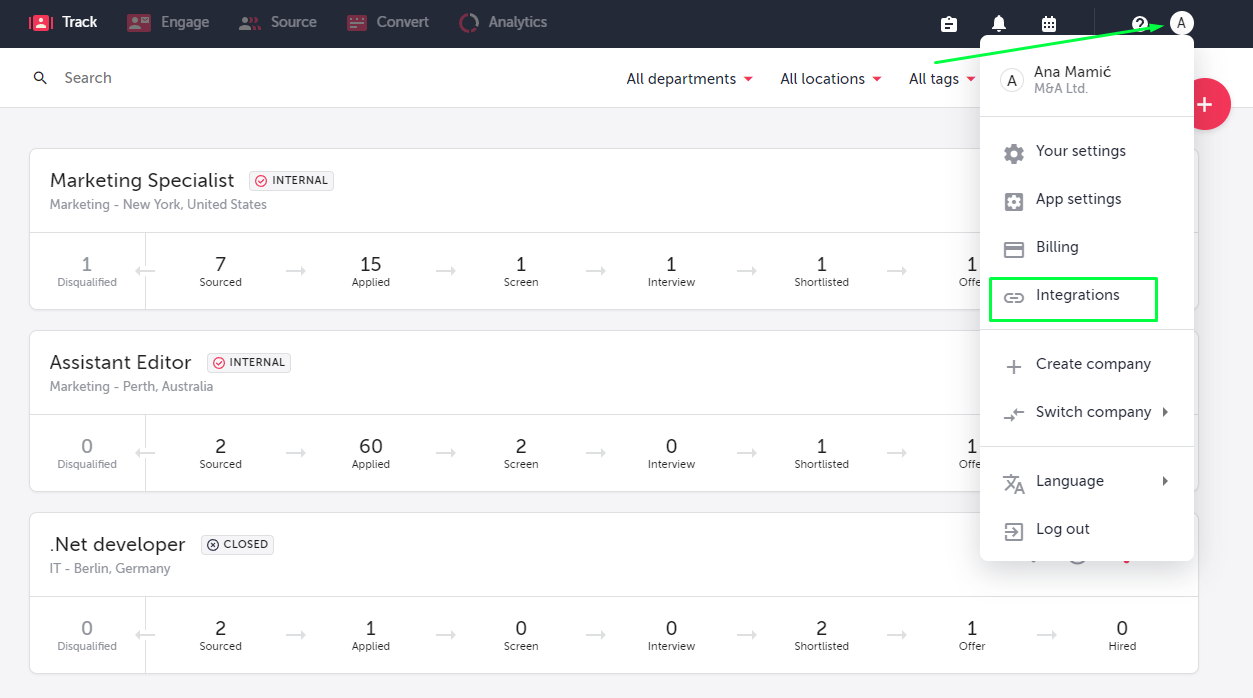Click Log out in the menu
This screenshot has width=1253, height=698.
[x=1062, y=530]
